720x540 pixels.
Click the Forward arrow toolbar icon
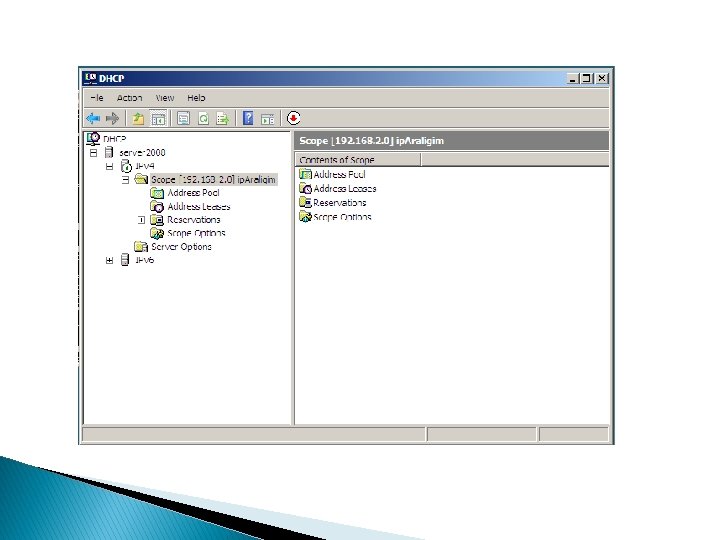coord(112,118)
